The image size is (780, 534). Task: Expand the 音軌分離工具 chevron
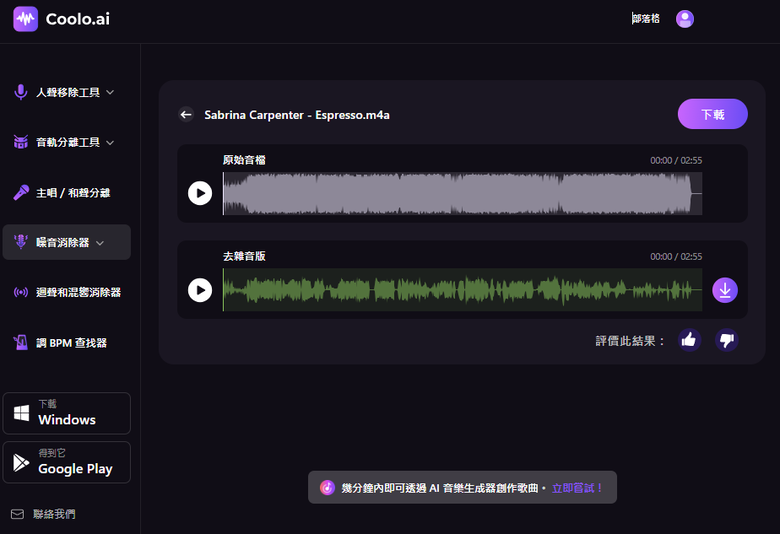(x=110, y=143)
